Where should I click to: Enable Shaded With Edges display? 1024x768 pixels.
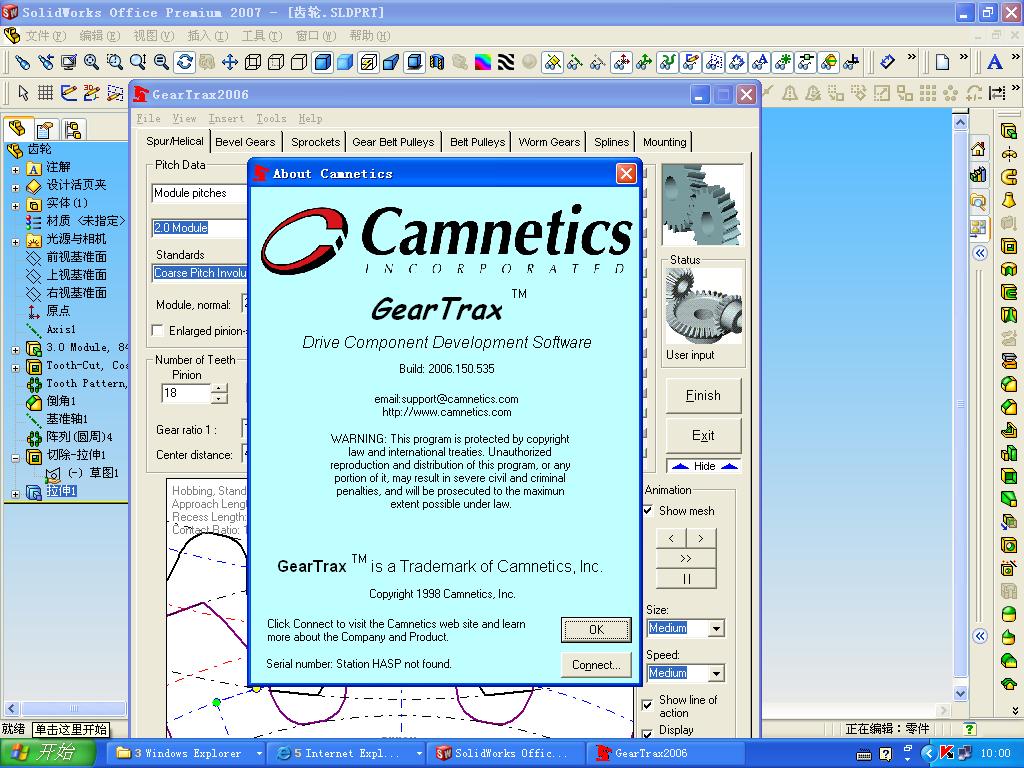(x=323, y=62)
